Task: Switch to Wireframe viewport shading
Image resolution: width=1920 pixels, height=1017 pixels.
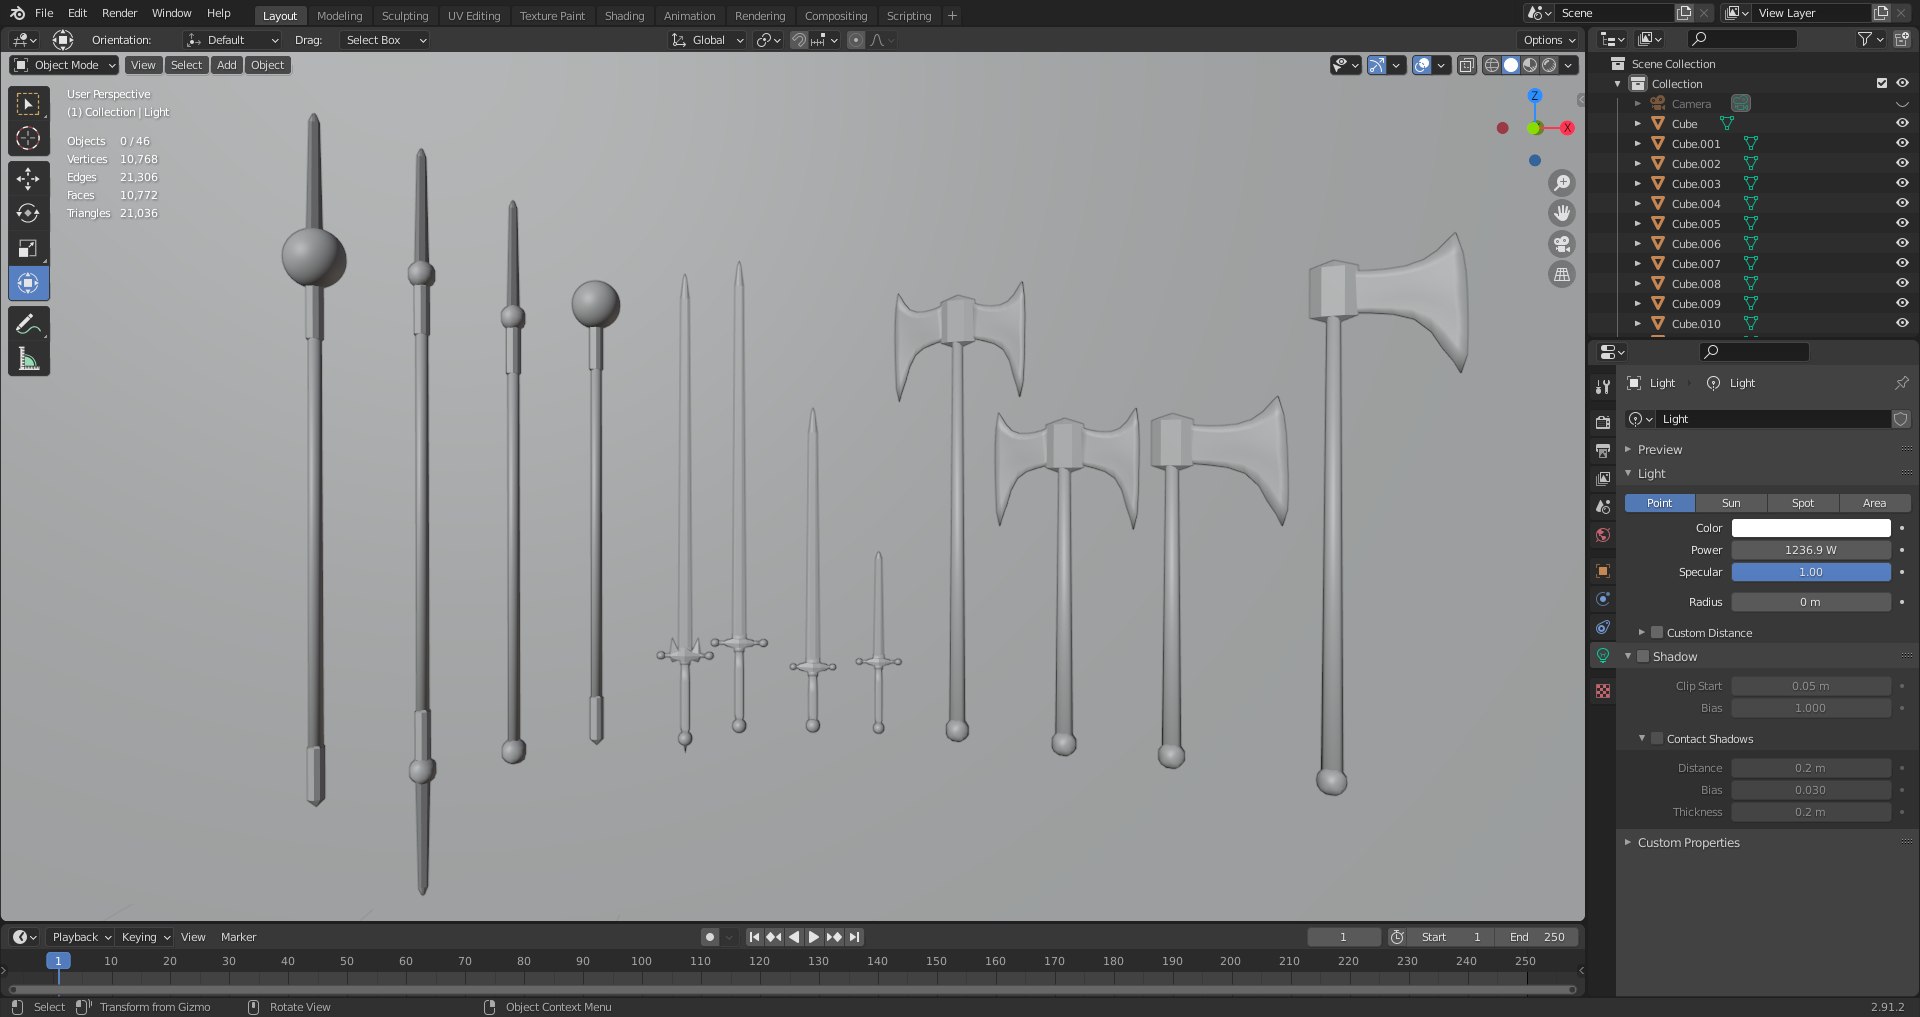Action: click(x=1492, y=65)
